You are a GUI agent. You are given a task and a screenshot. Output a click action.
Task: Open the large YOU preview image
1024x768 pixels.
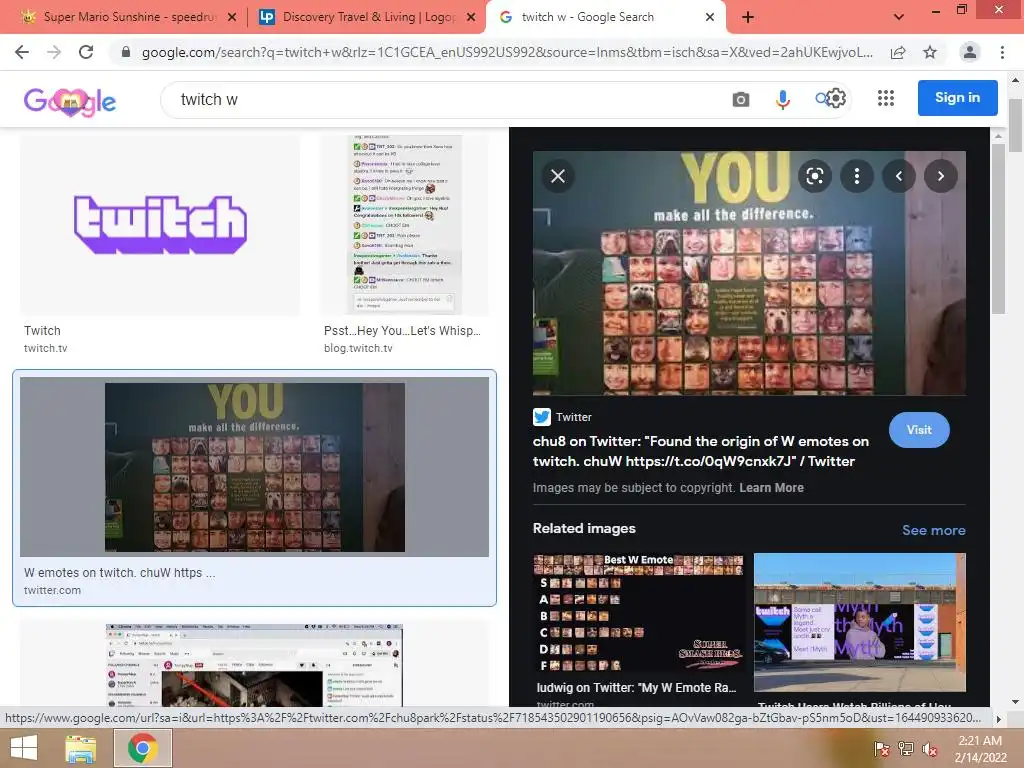749,273
